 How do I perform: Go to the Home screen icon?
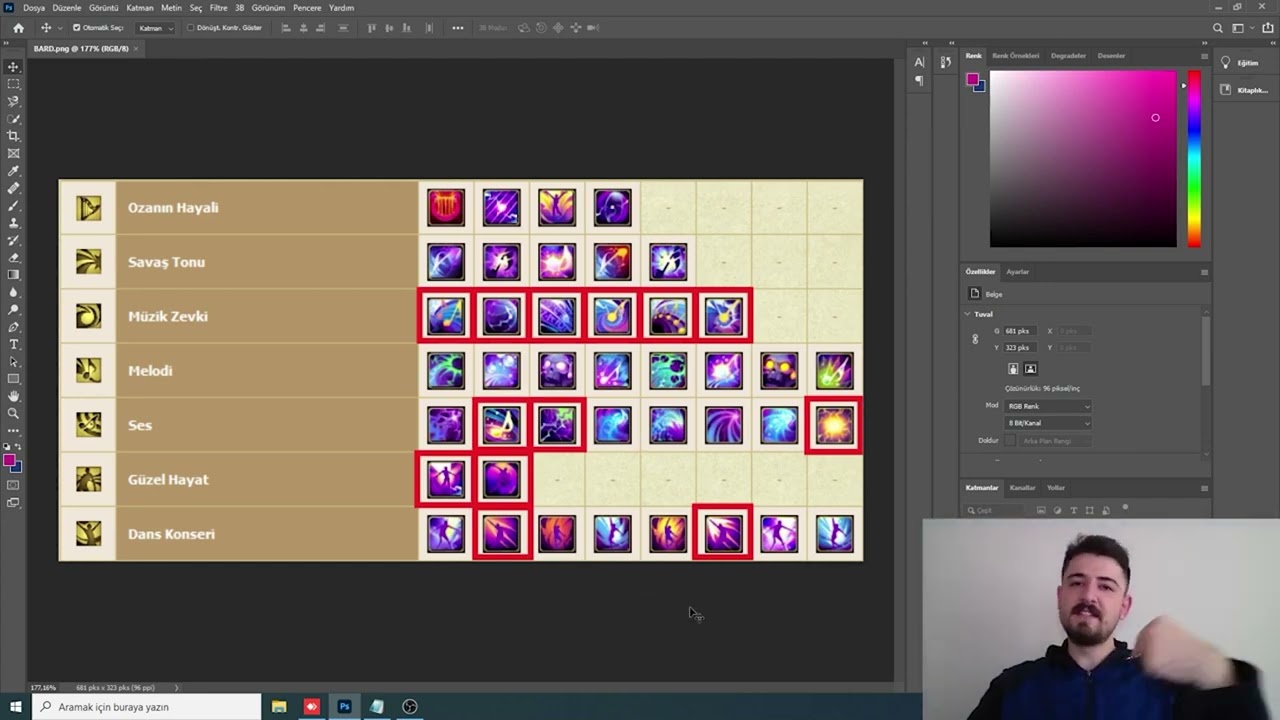pos(18,28)
